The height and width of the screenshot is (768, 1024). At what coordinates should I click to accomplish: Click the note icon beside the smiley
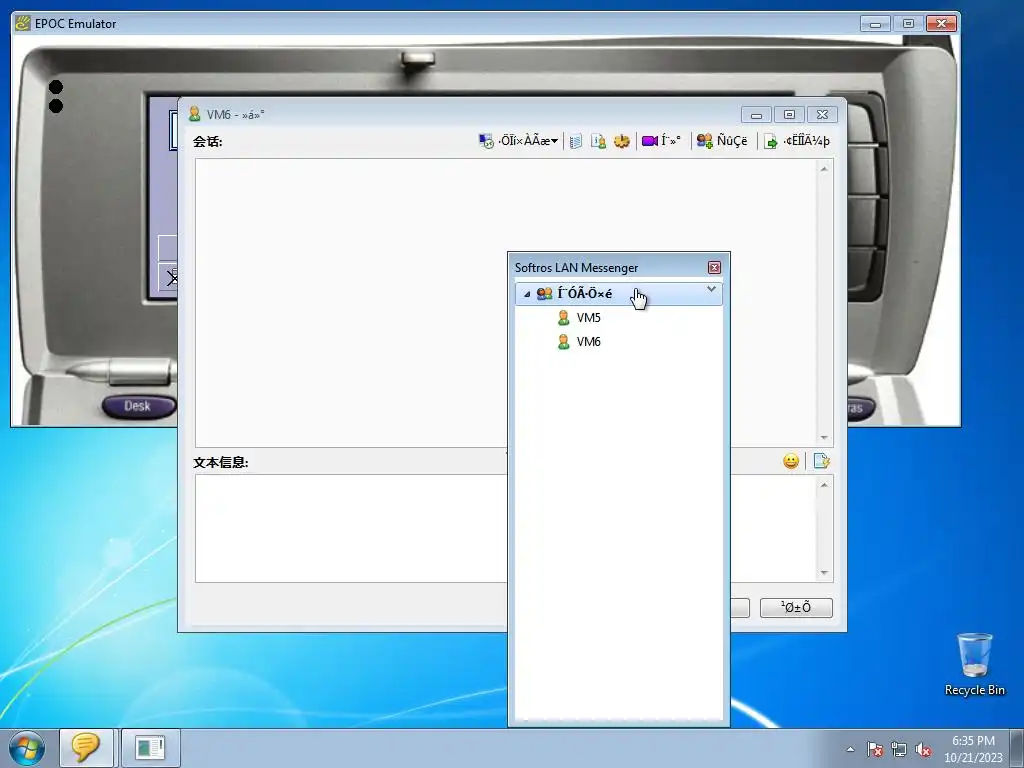pyautogui.click(x=822, y=461)
